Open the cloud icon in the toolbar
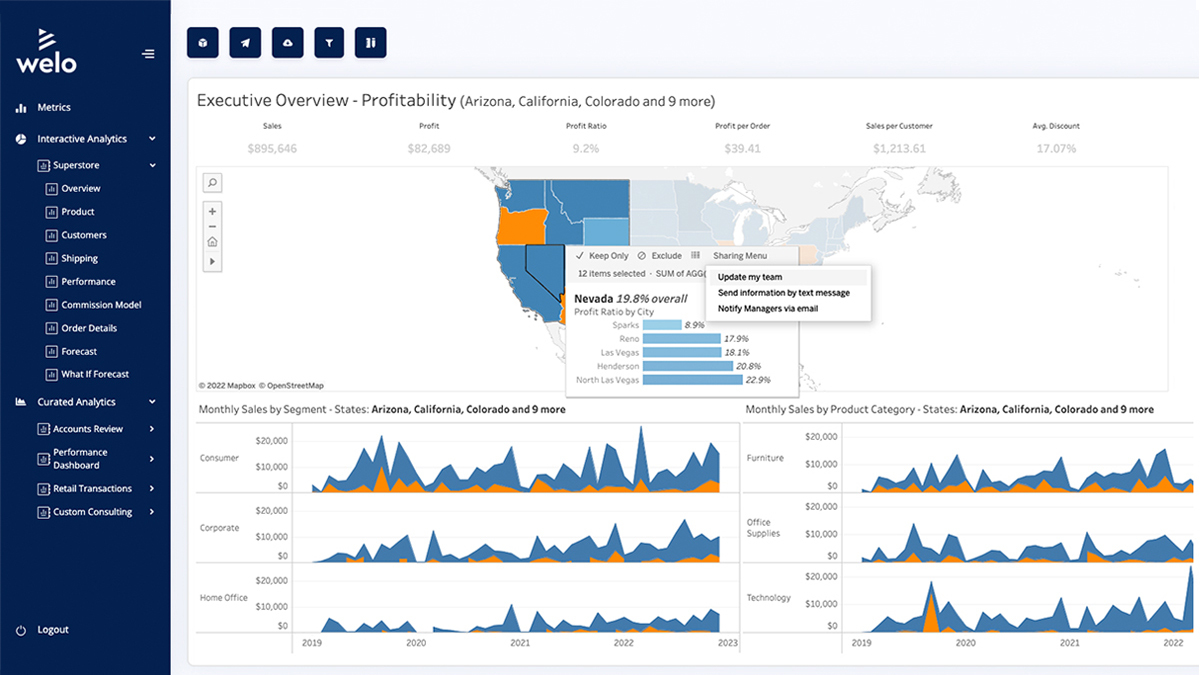 coord(287,42)
